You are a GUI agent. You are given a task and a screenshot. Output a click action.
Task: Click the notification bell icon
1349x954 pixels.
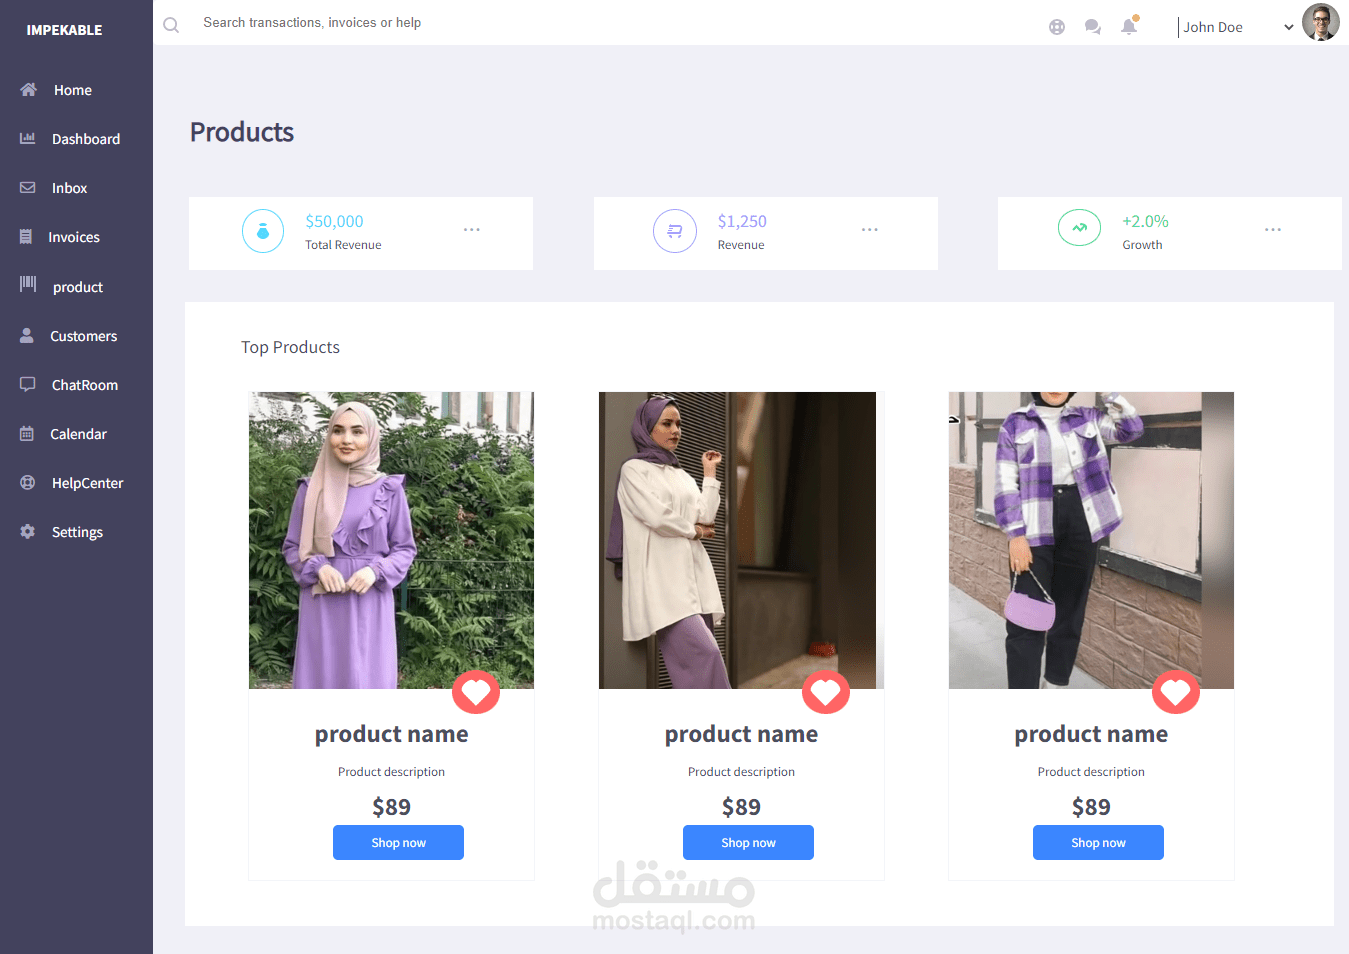(1129, 27)
